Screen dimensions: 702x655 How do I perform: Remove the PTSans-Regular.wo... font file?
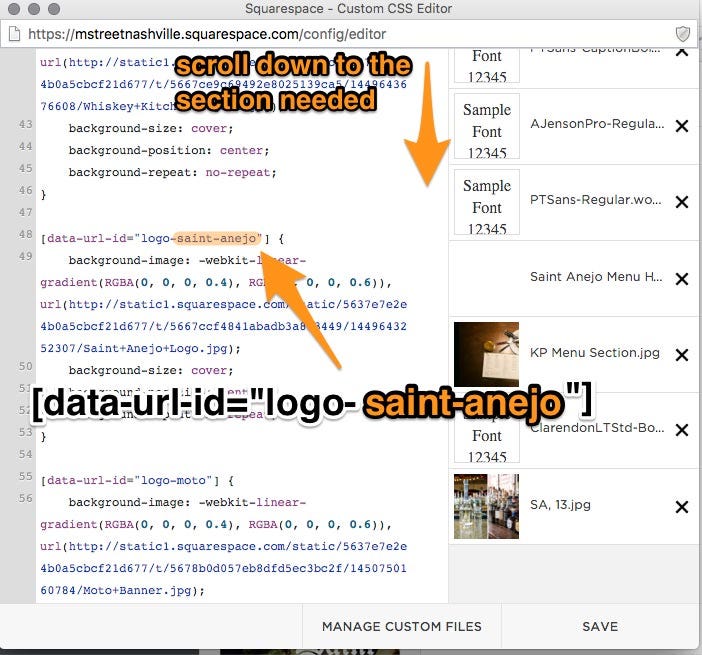click(681, 202)
